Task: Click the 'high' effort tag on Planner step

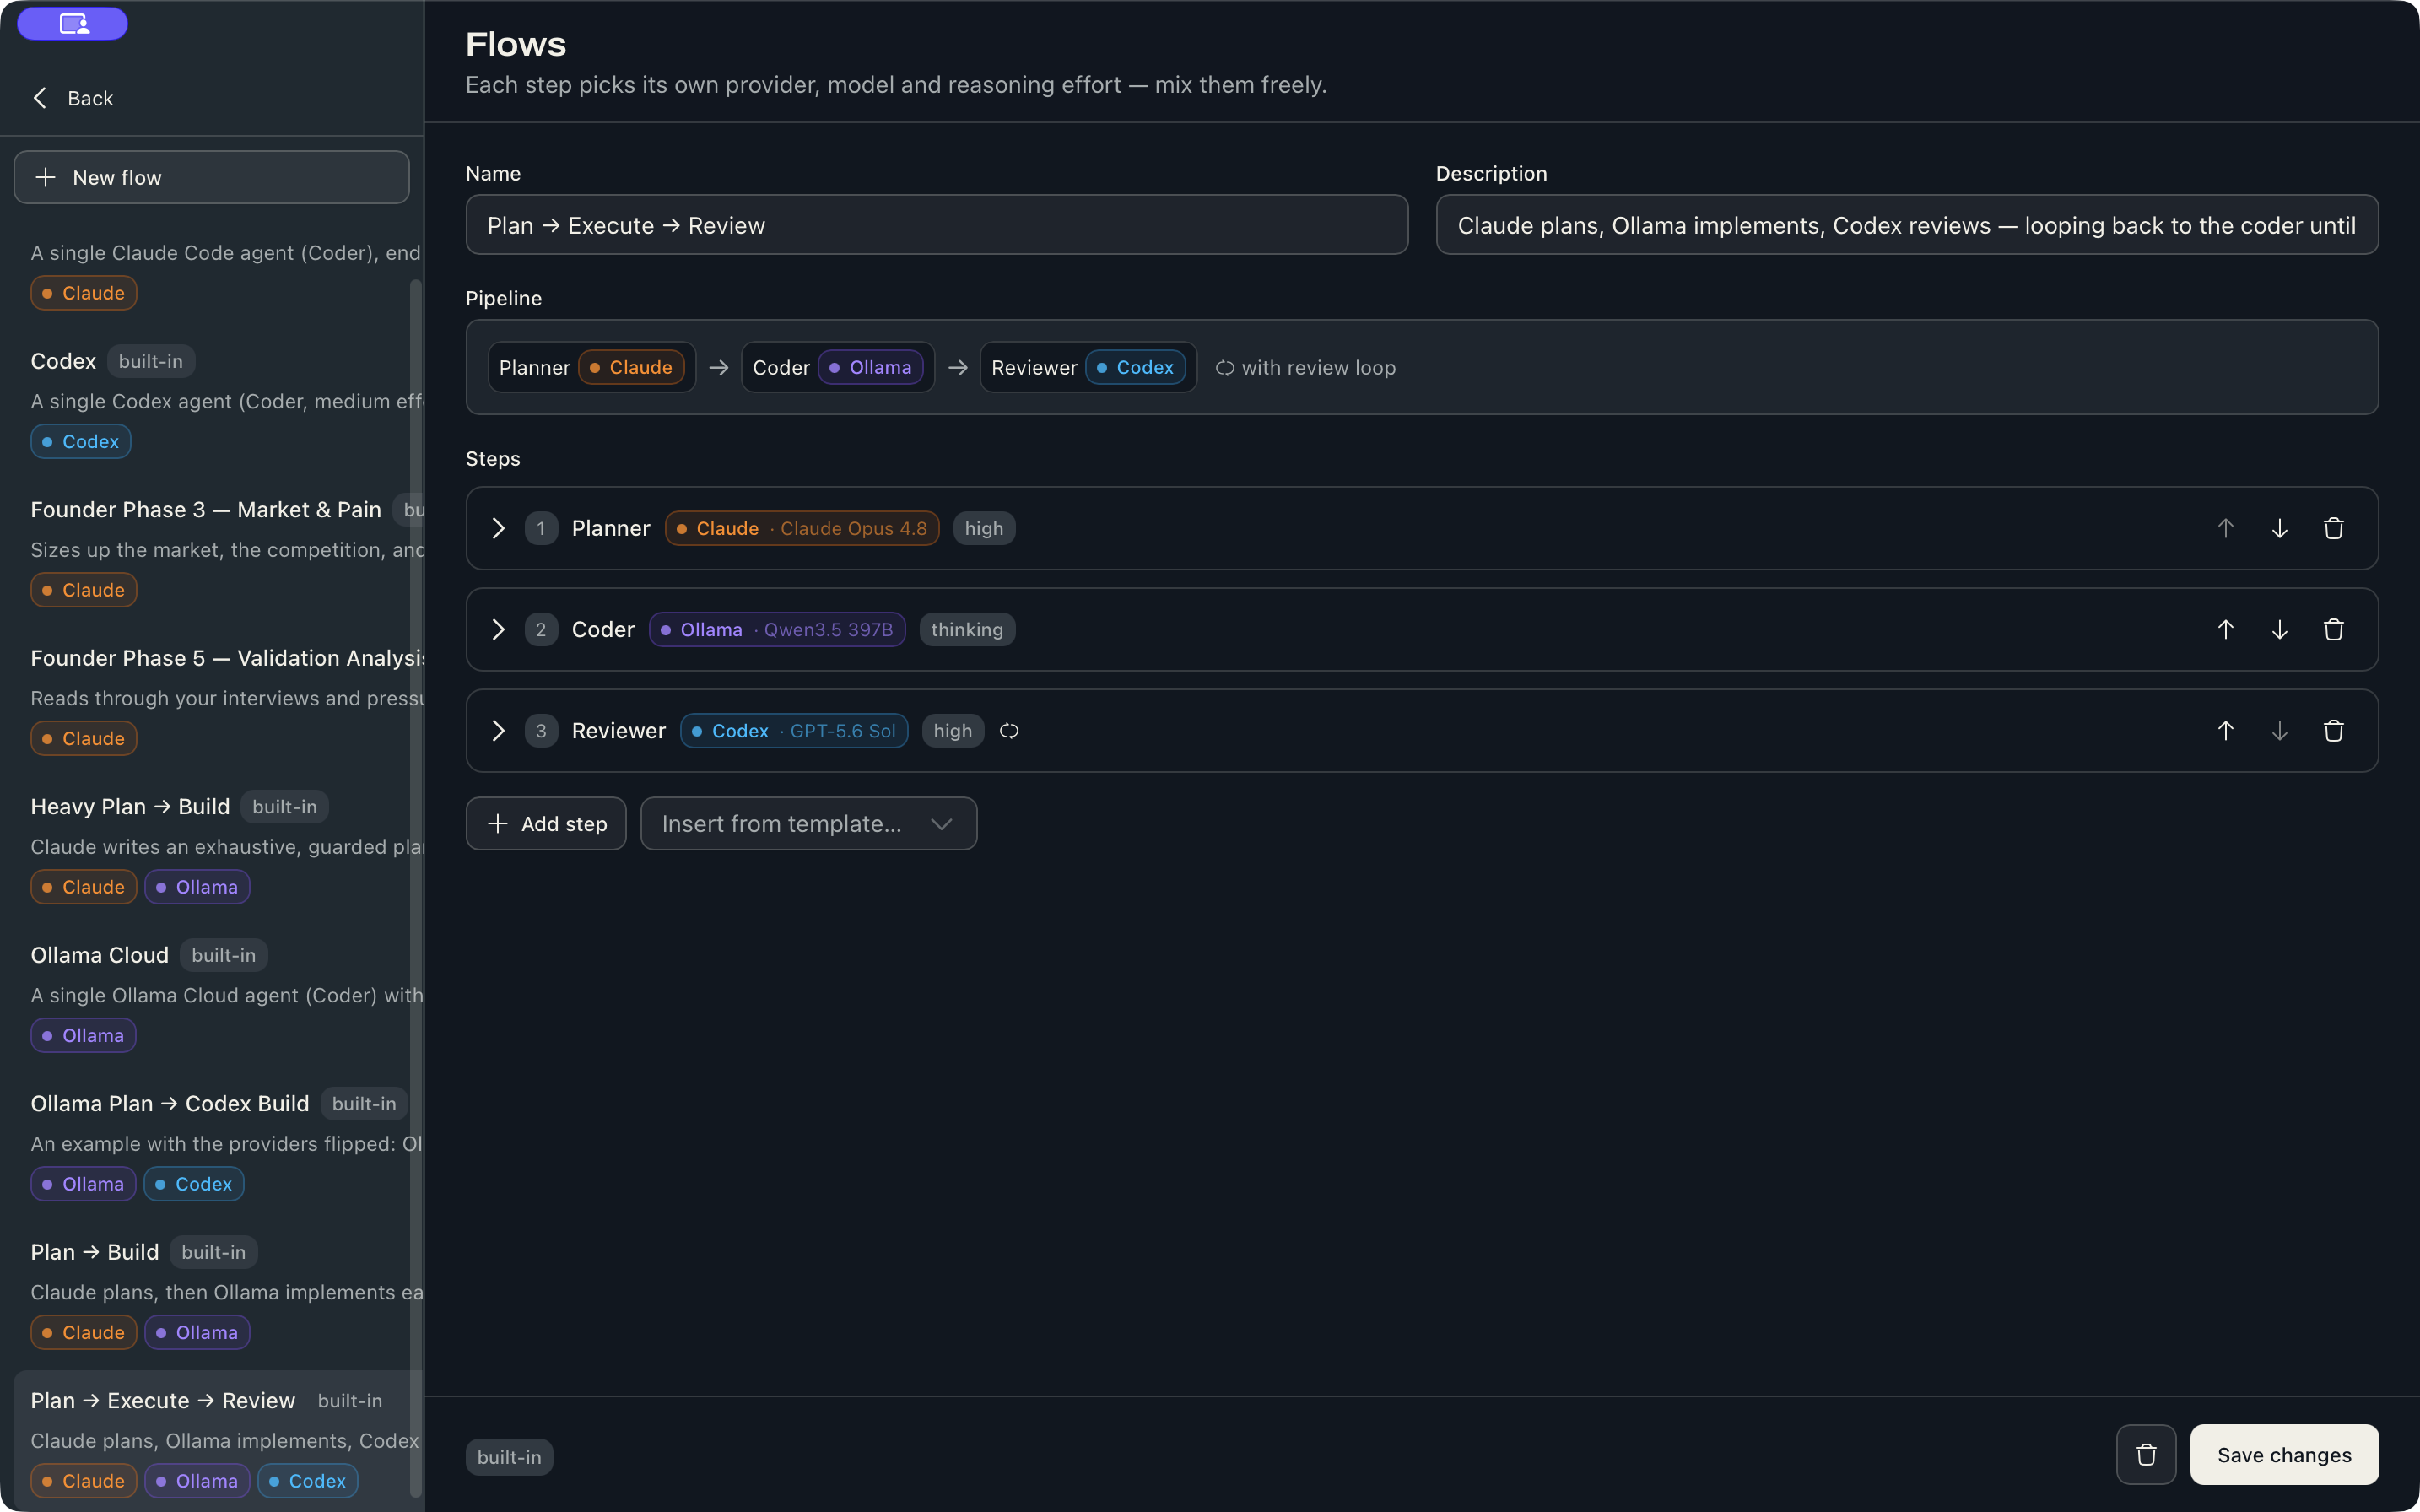Action: pyautogui.click(x=984, y=528)
